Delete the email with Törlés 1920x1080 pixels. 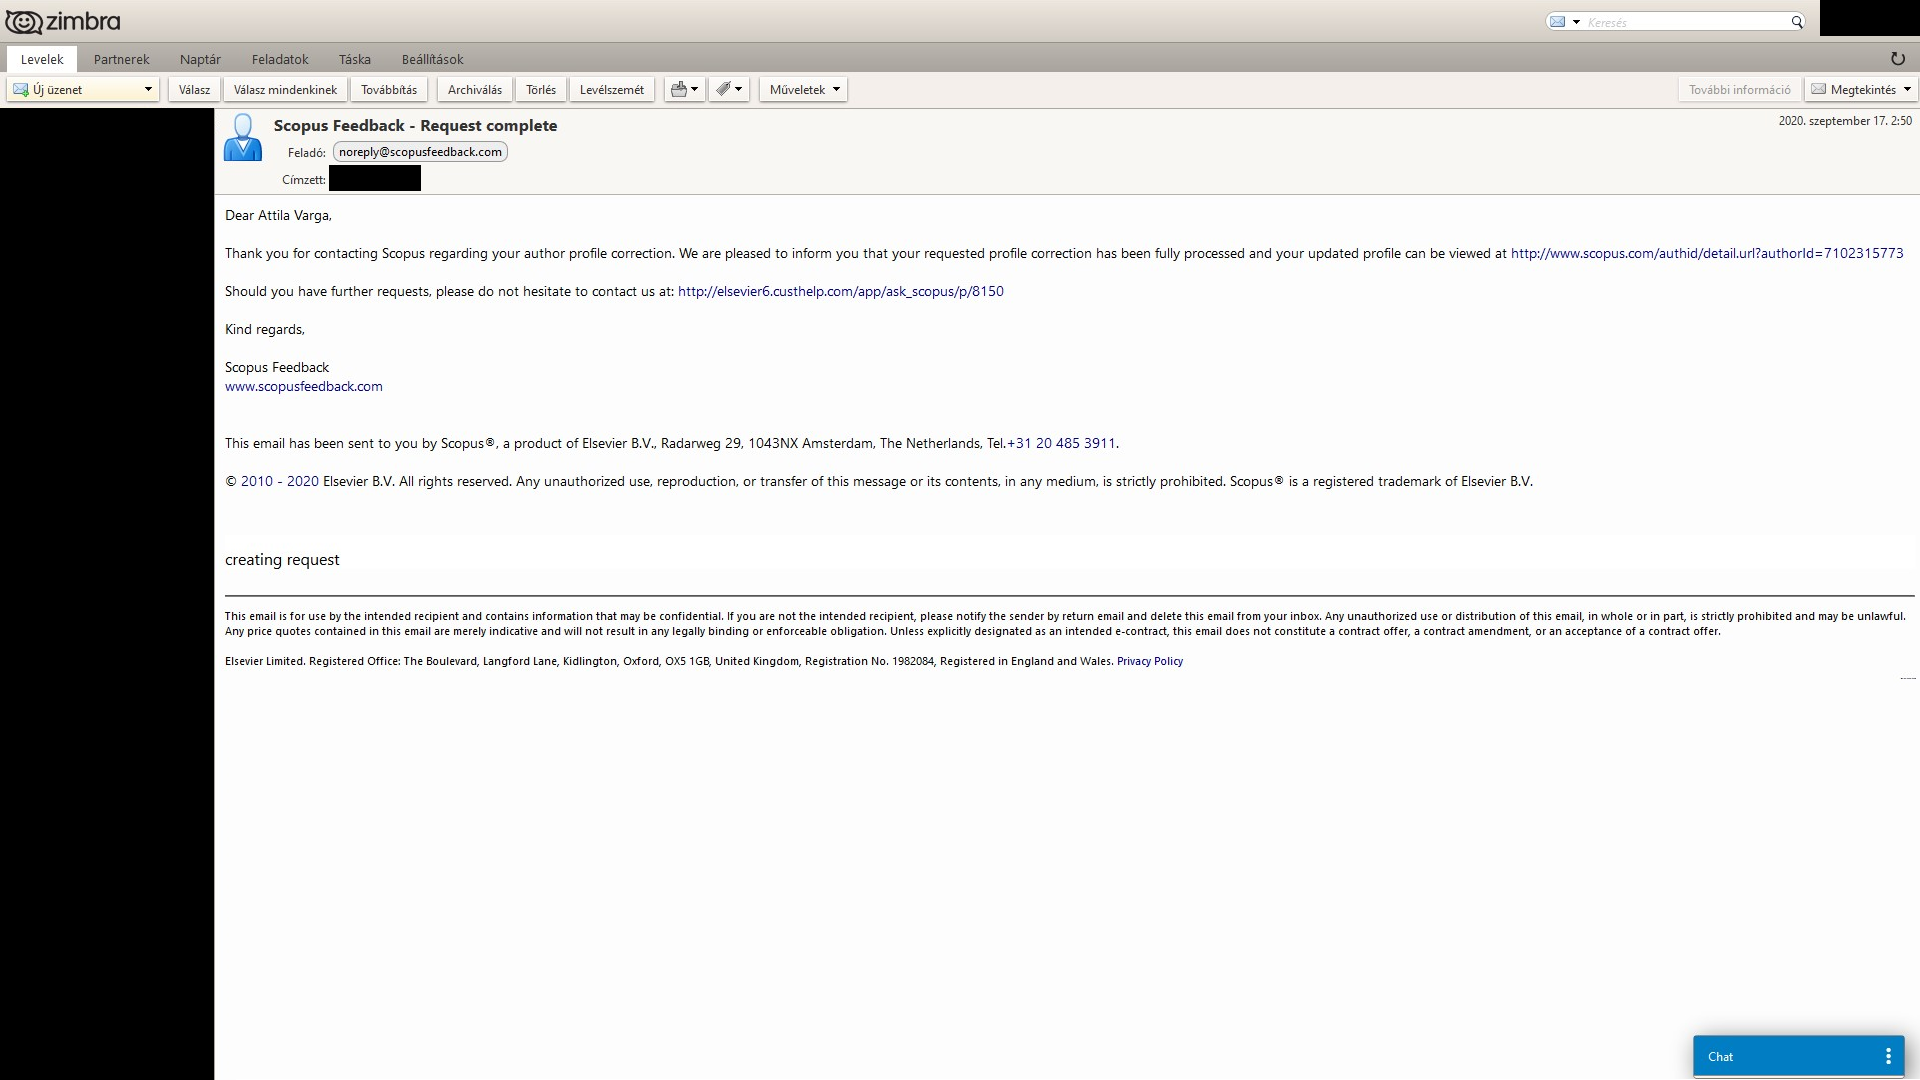pos(541,89)
